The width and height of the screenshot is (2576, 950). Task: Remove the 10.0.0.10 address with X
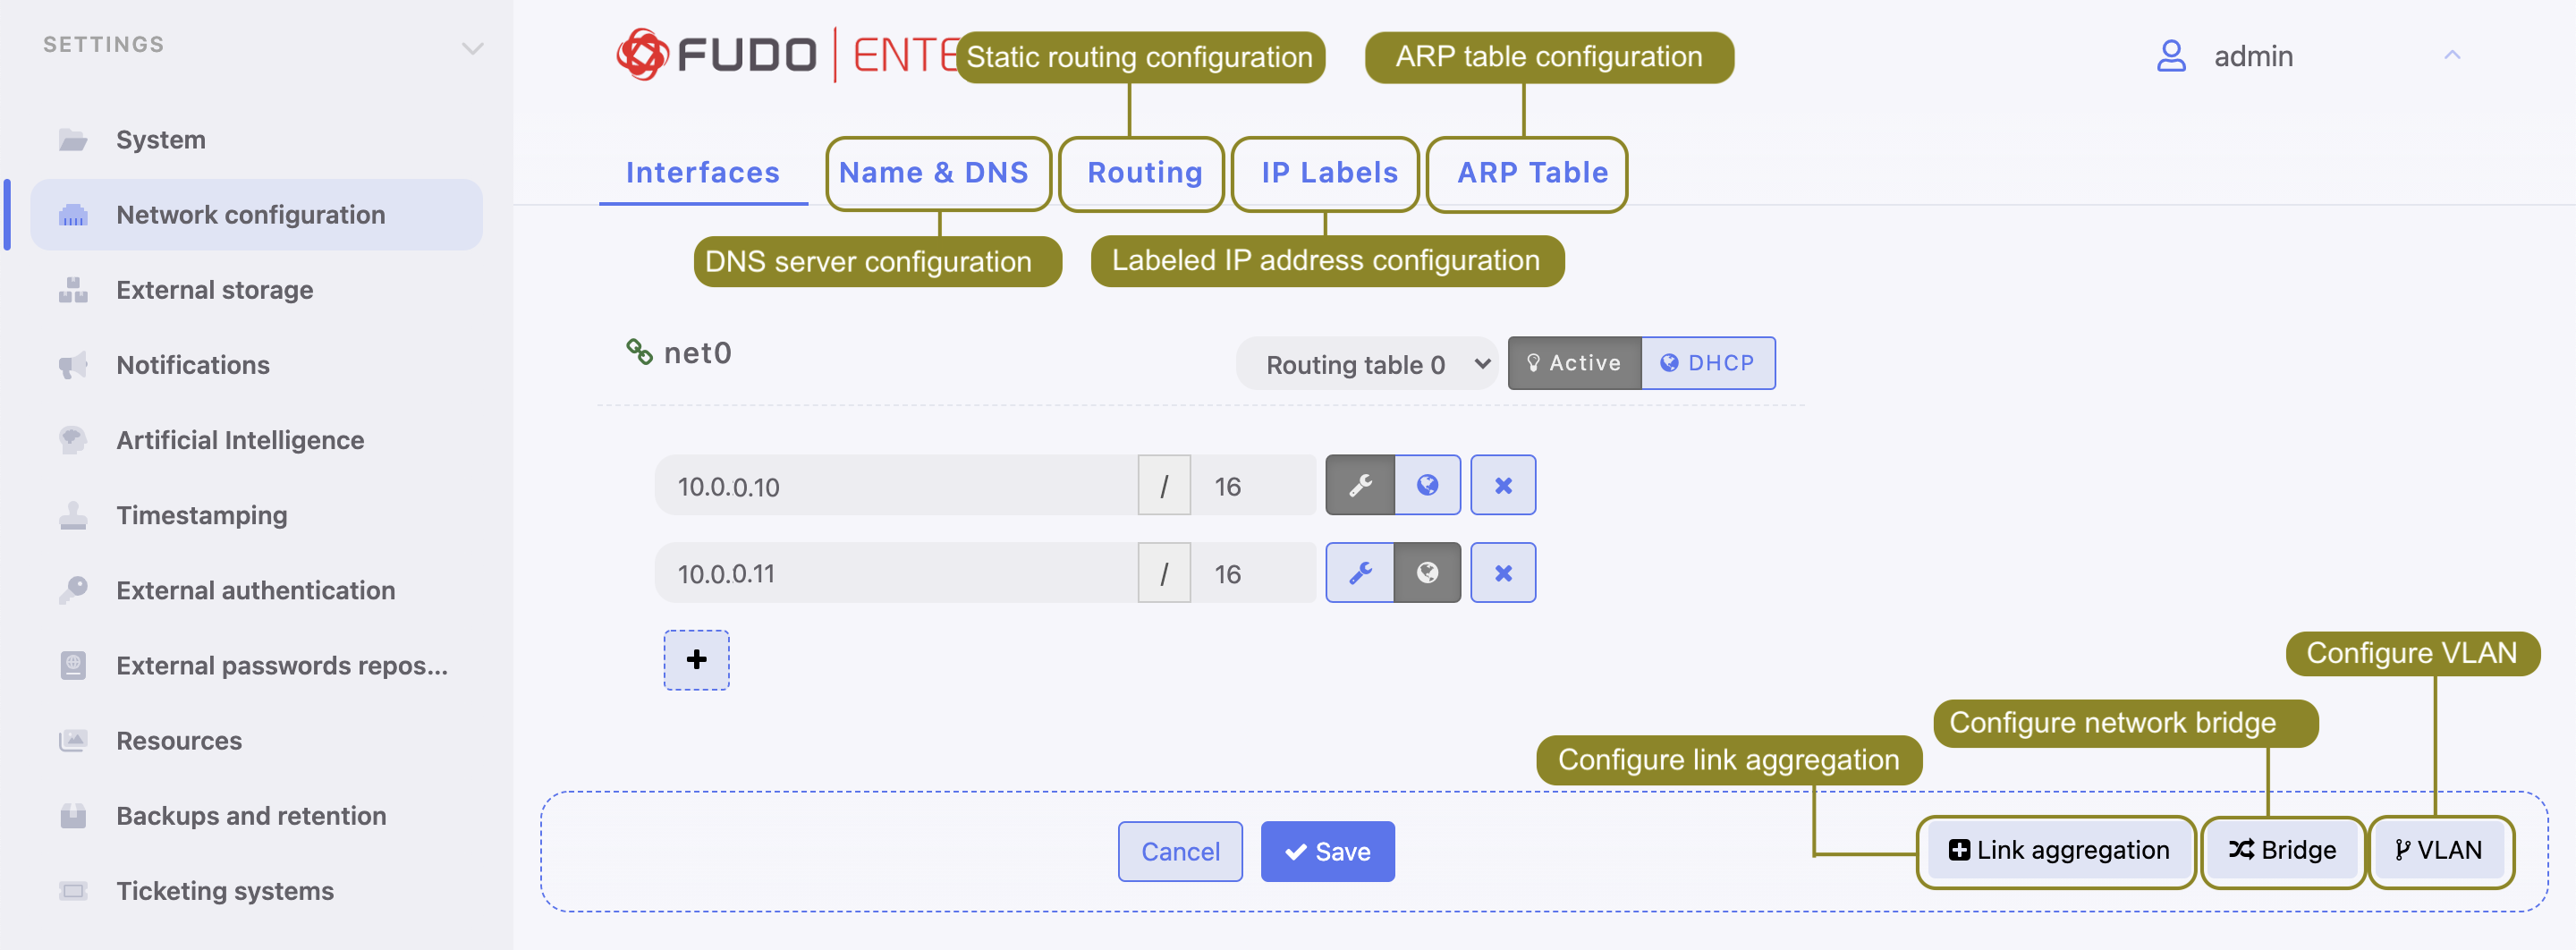tap(1502, 486)
